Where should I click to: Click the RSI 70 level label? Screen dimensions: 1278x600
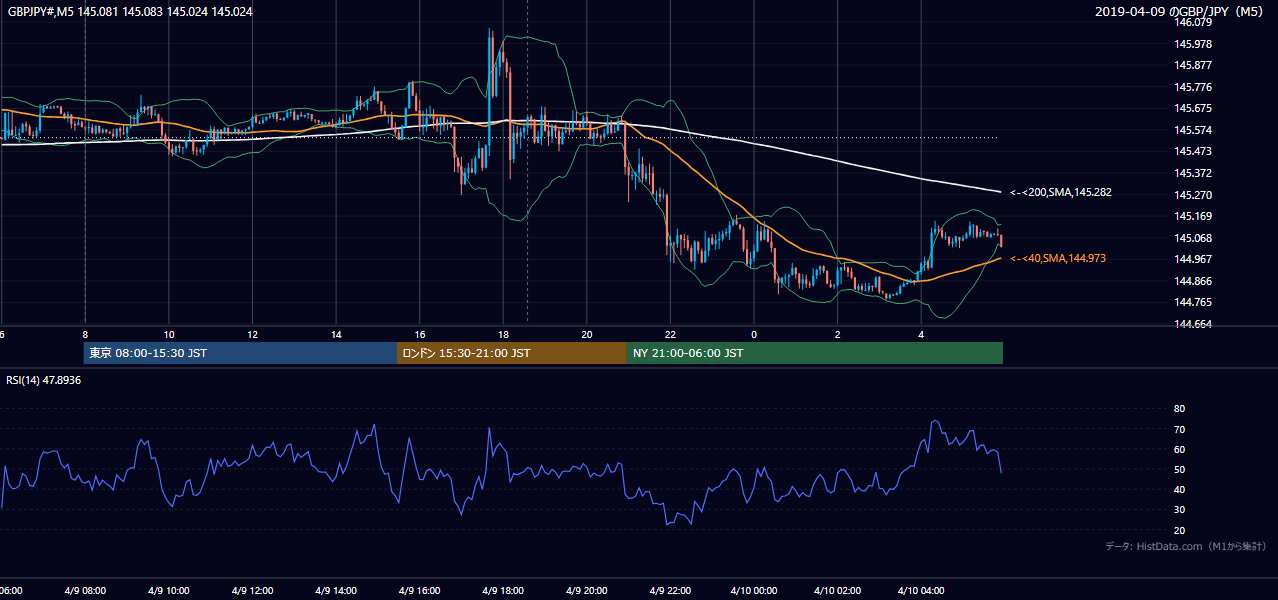pyautogui.click(x=1179, y=429)
